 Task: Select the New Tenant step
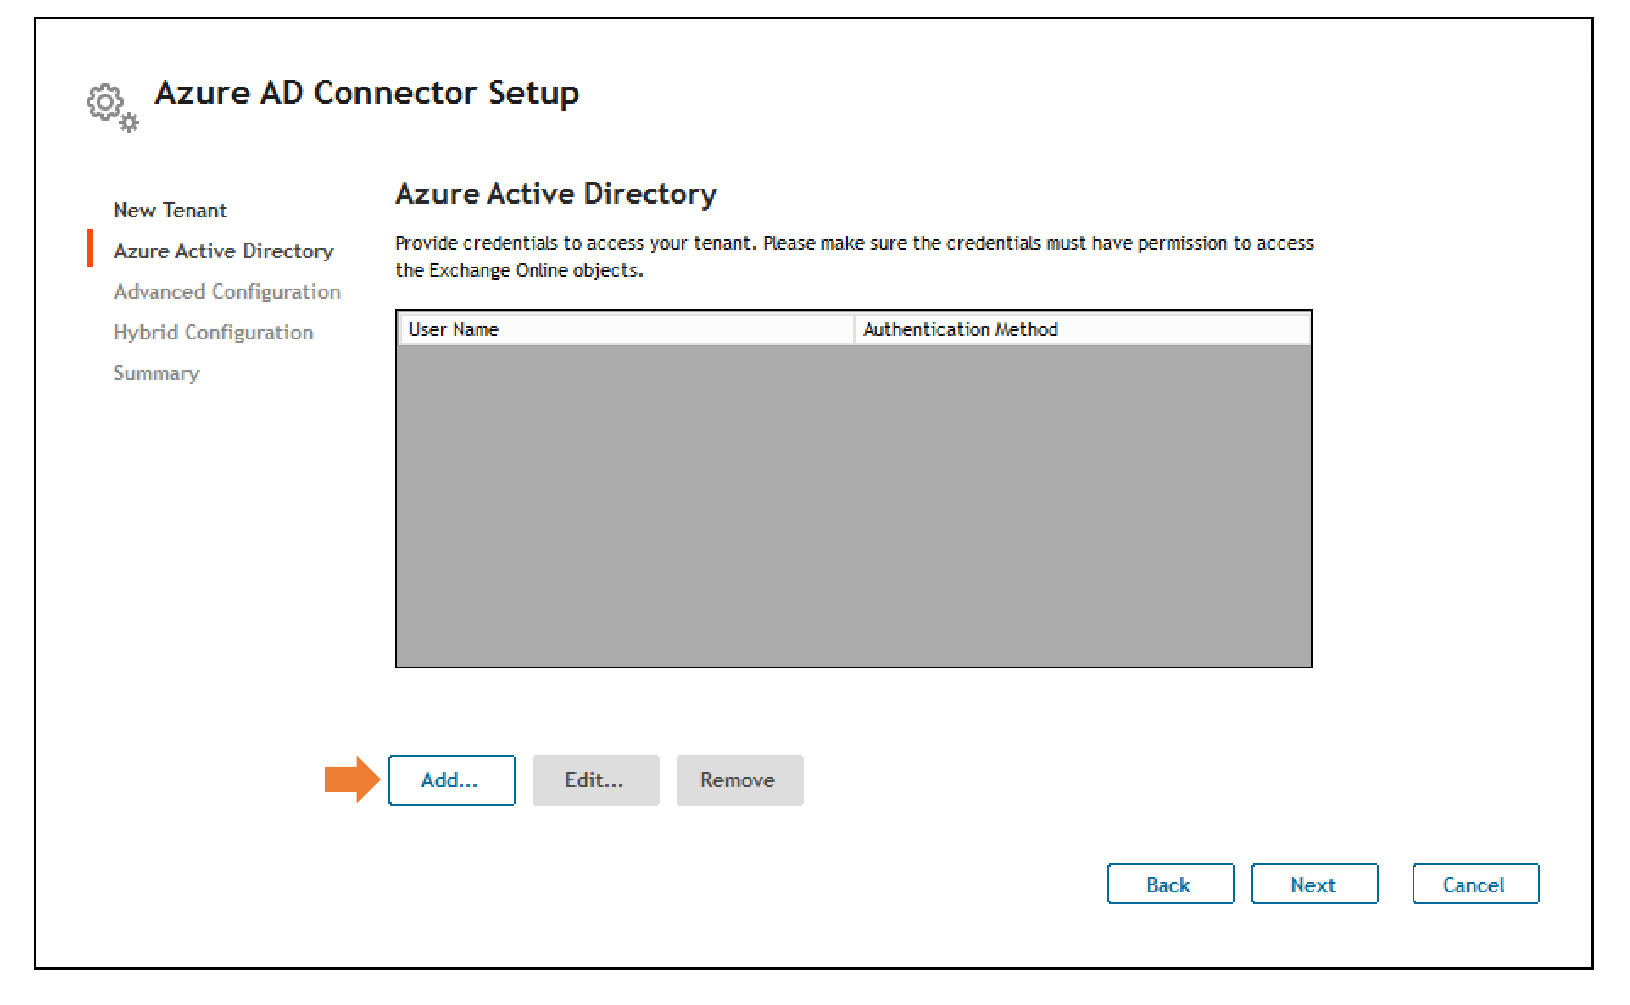[170, 210]
